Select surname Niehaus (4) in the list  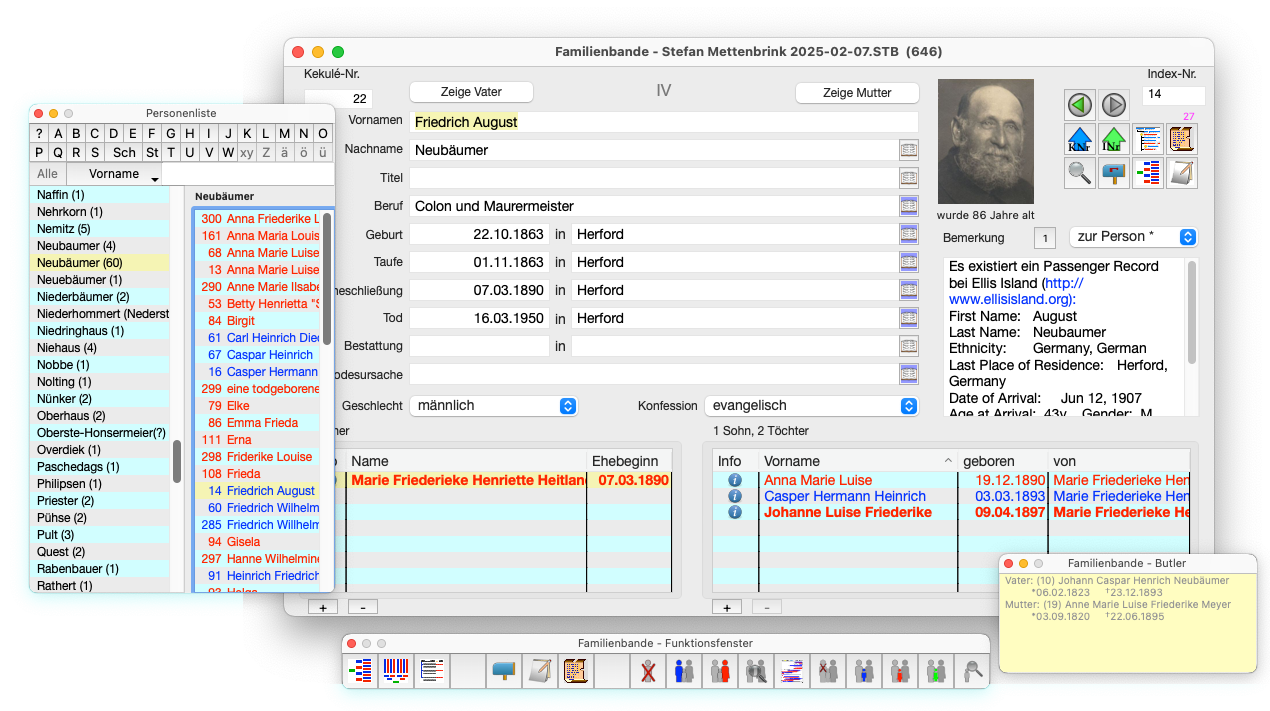coord(67,348)
